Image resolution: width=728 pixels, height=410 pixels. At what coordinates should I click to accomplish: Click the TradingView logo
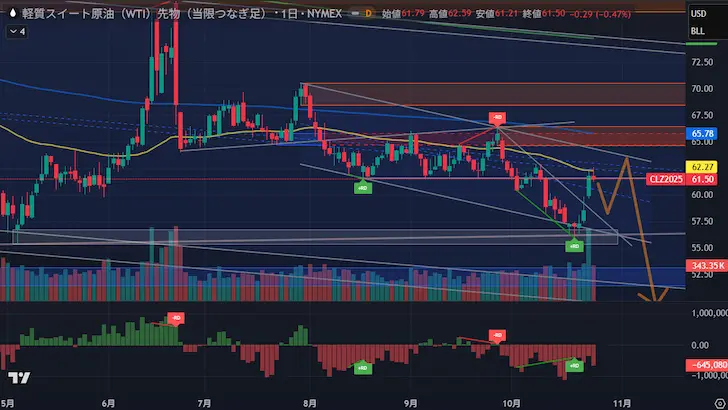pos(16,378)
